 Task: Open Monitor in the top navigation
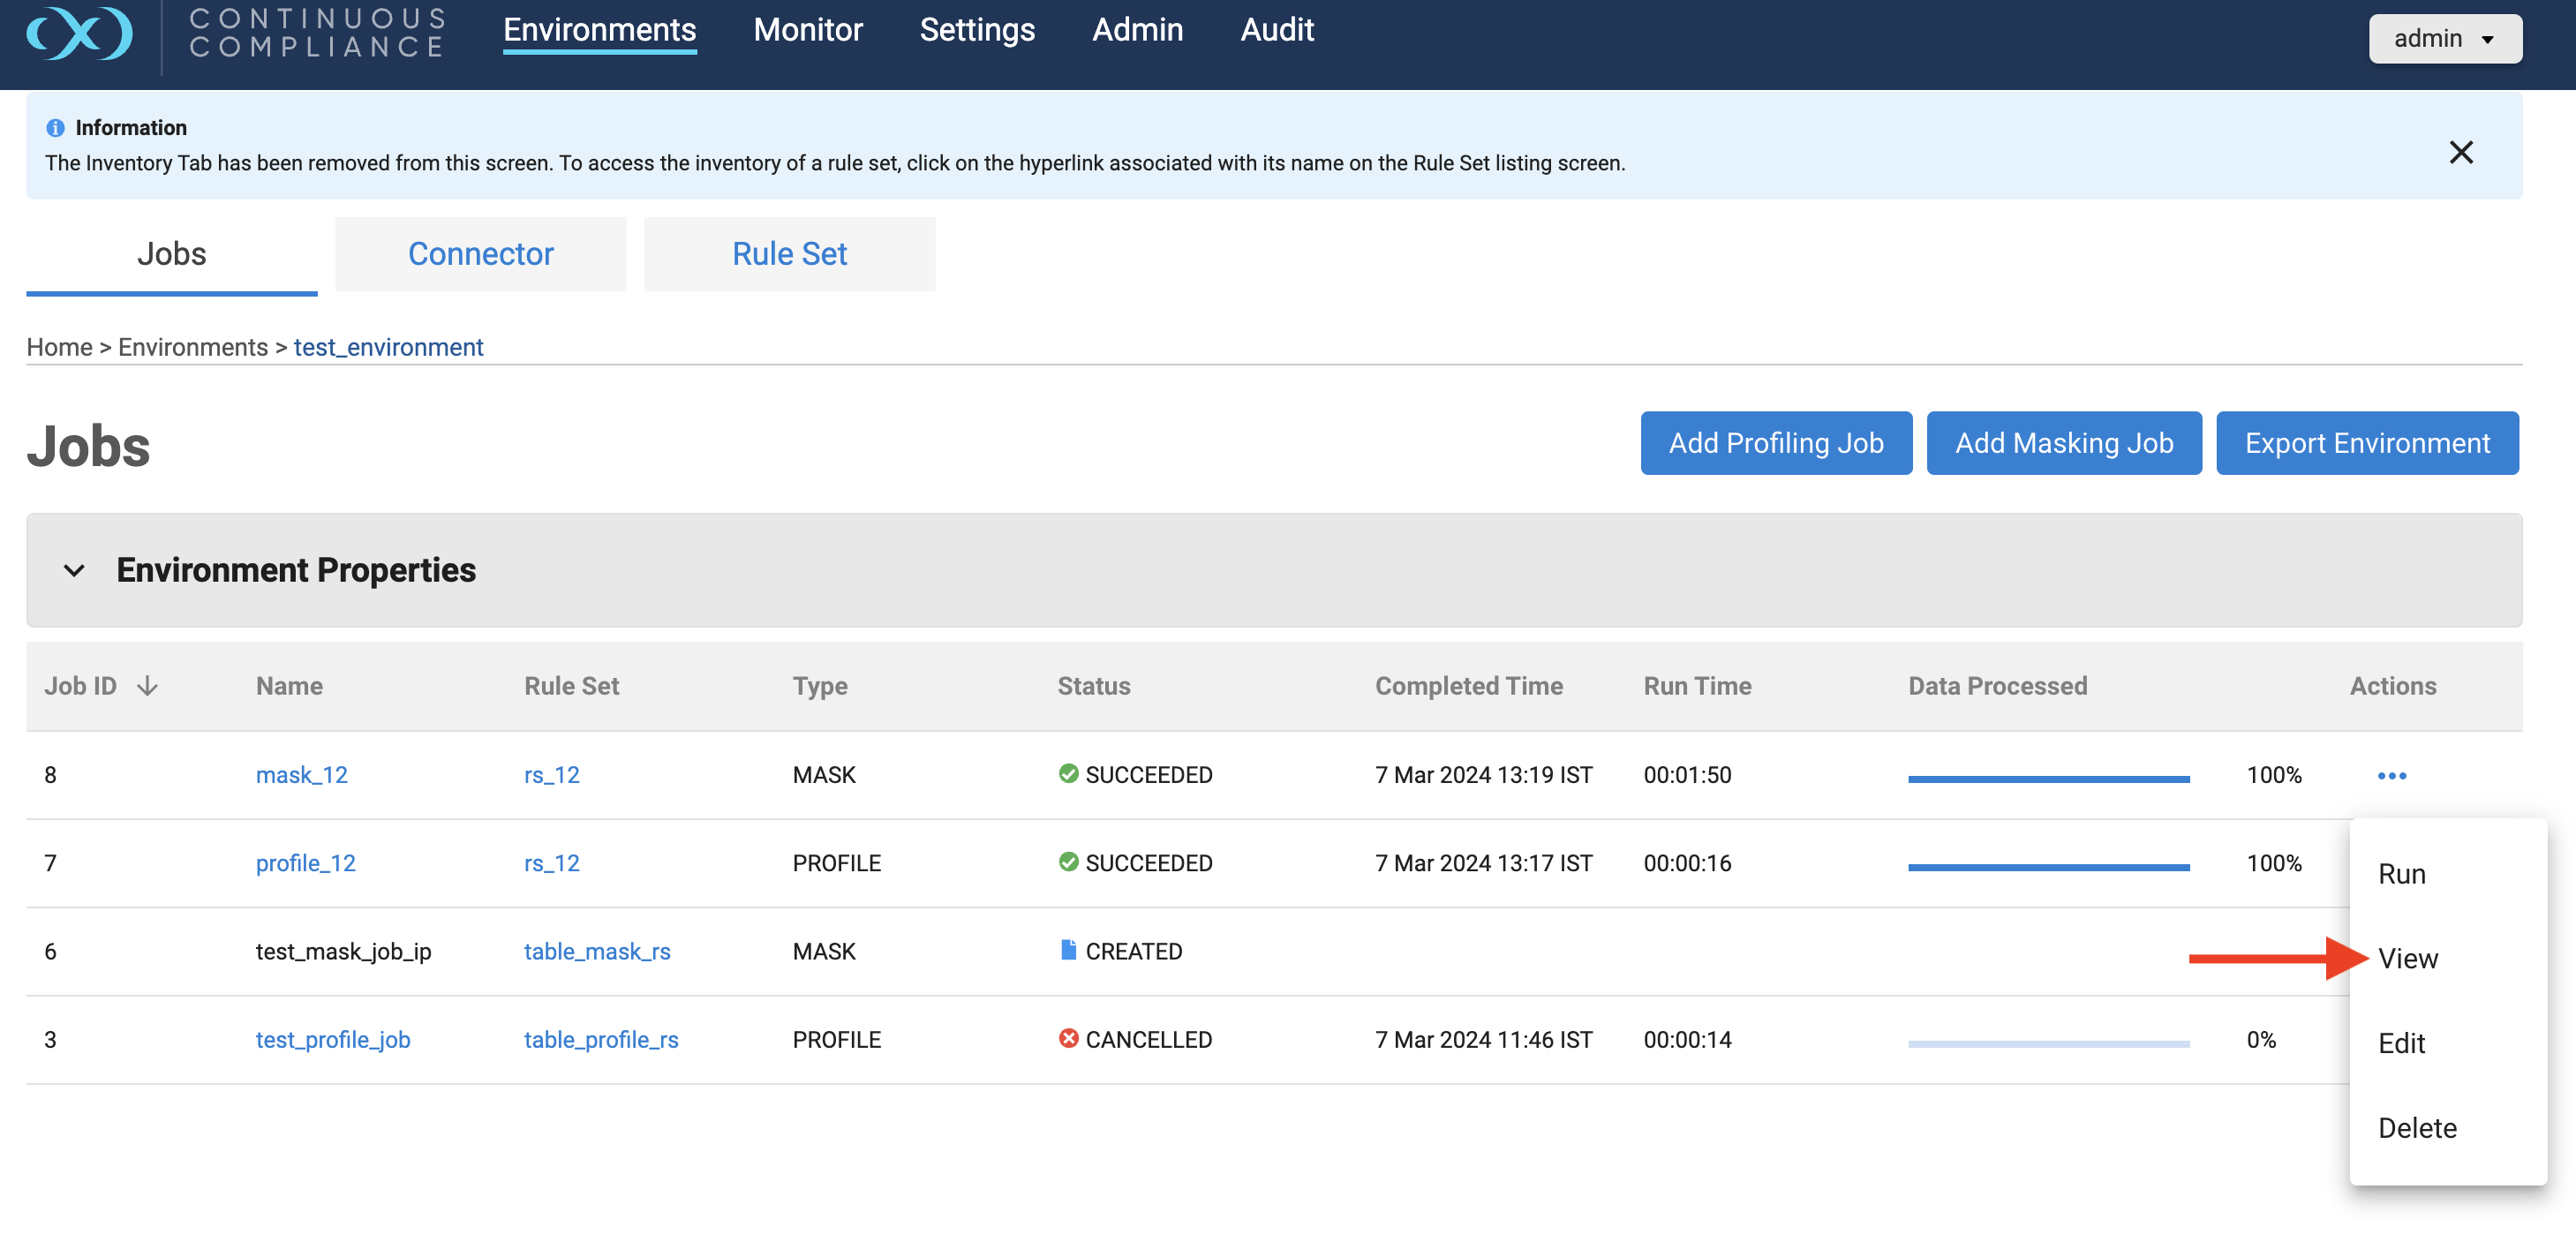807,30
